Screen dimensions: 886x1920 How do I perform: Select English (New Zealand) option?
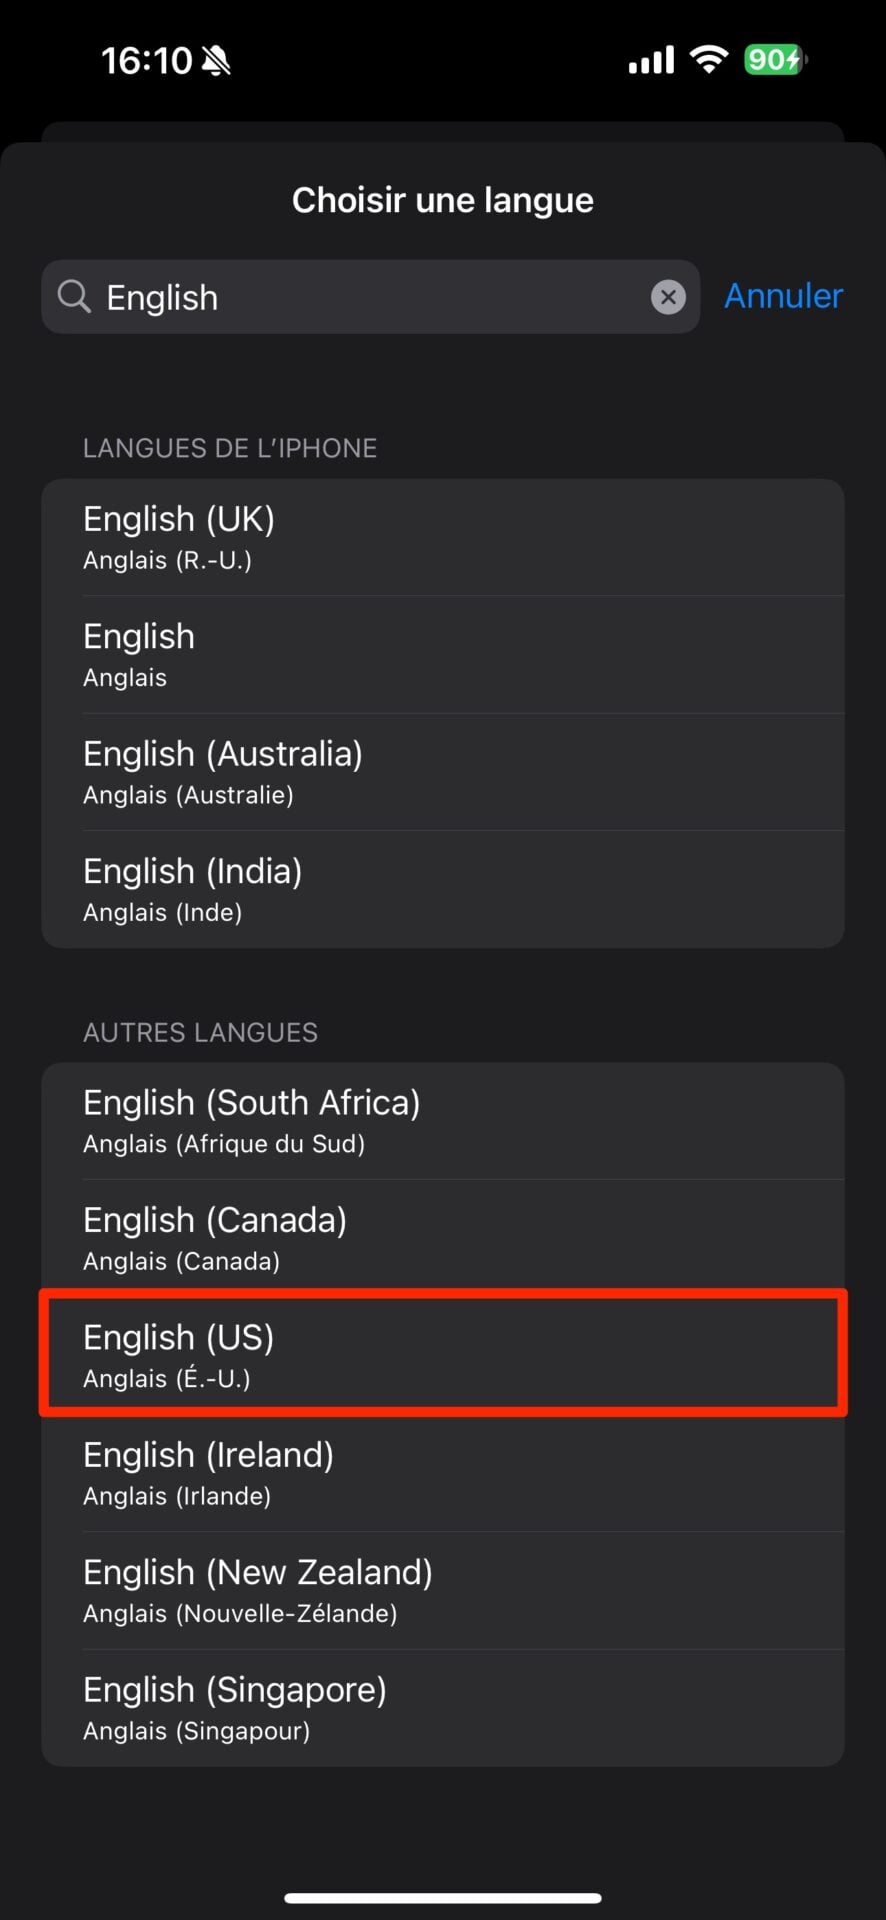pyautogui.click(x=443, y=1590)
